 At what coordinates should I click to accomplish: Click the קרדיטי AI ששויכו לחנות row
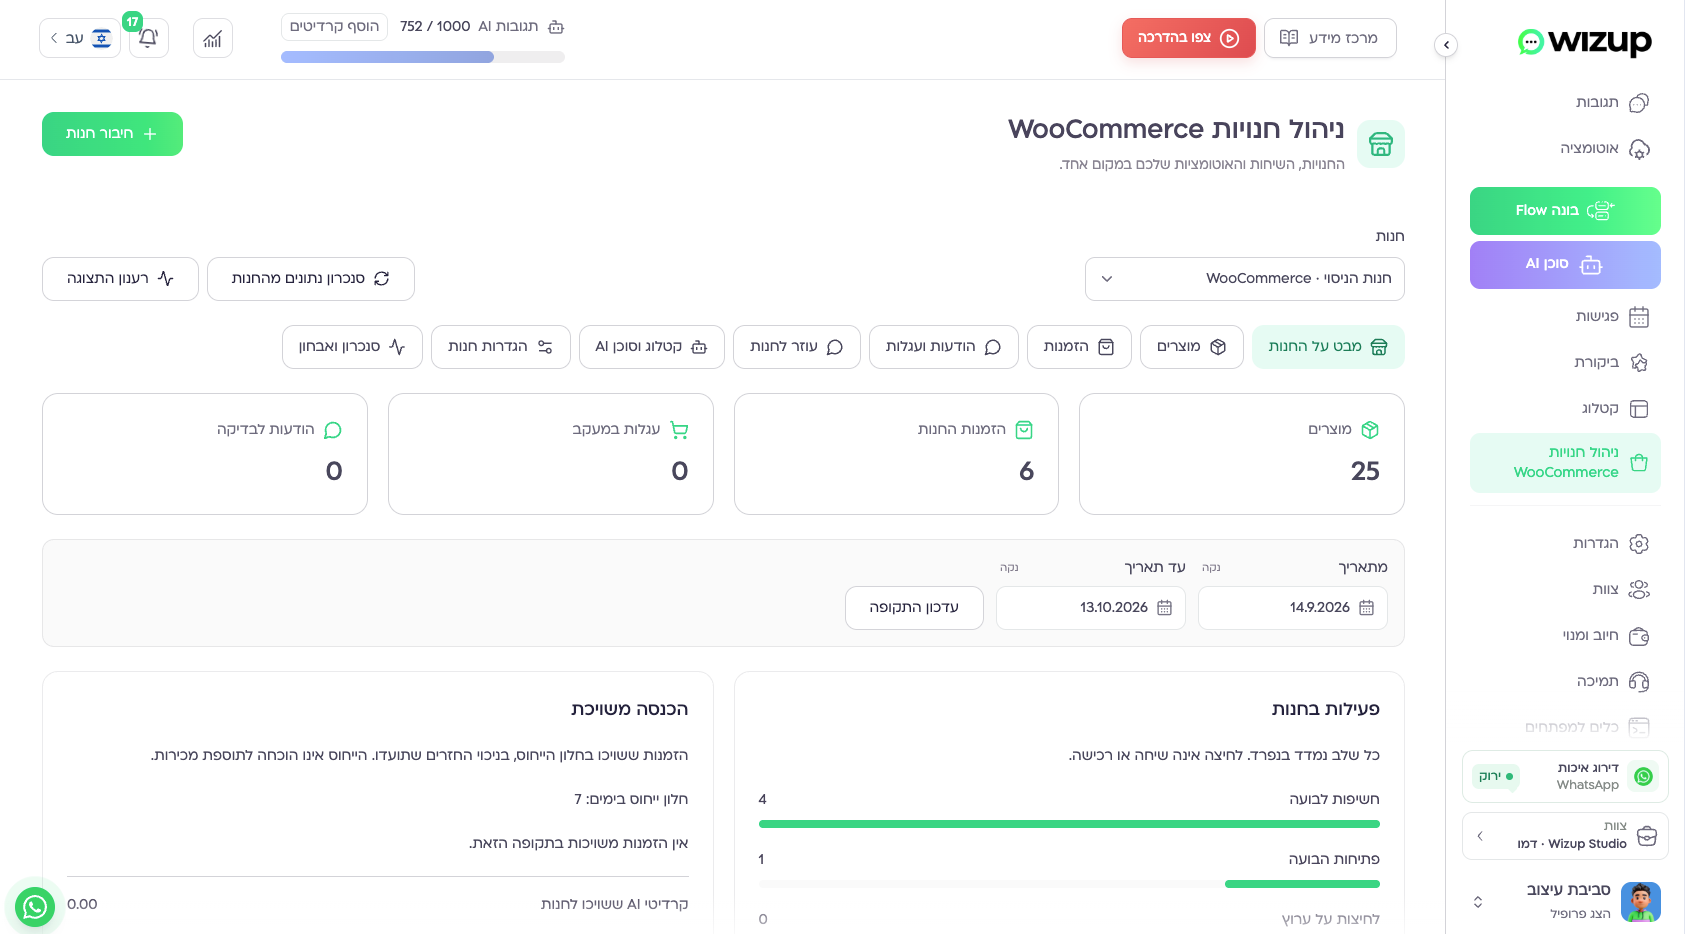click(x=378, y=905)
